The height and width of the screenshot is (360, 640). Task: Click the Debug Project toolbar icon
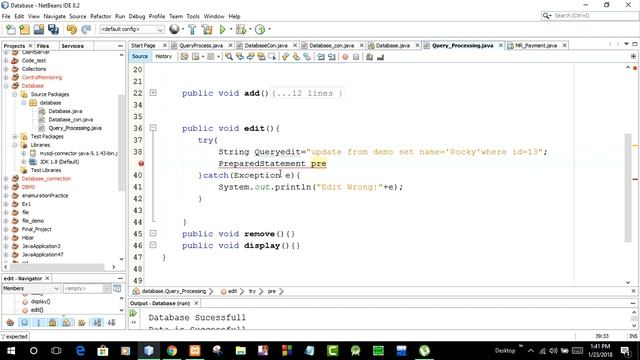241,29
